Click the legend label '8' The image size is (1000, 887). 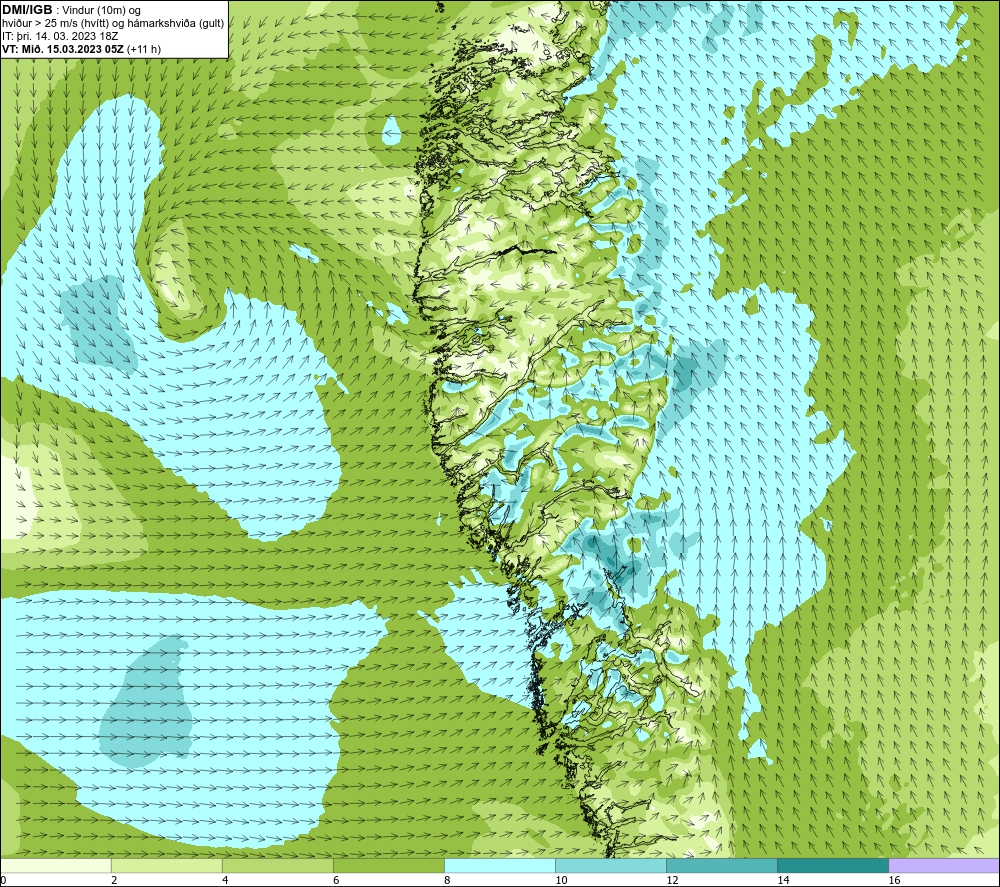(447, 881)
